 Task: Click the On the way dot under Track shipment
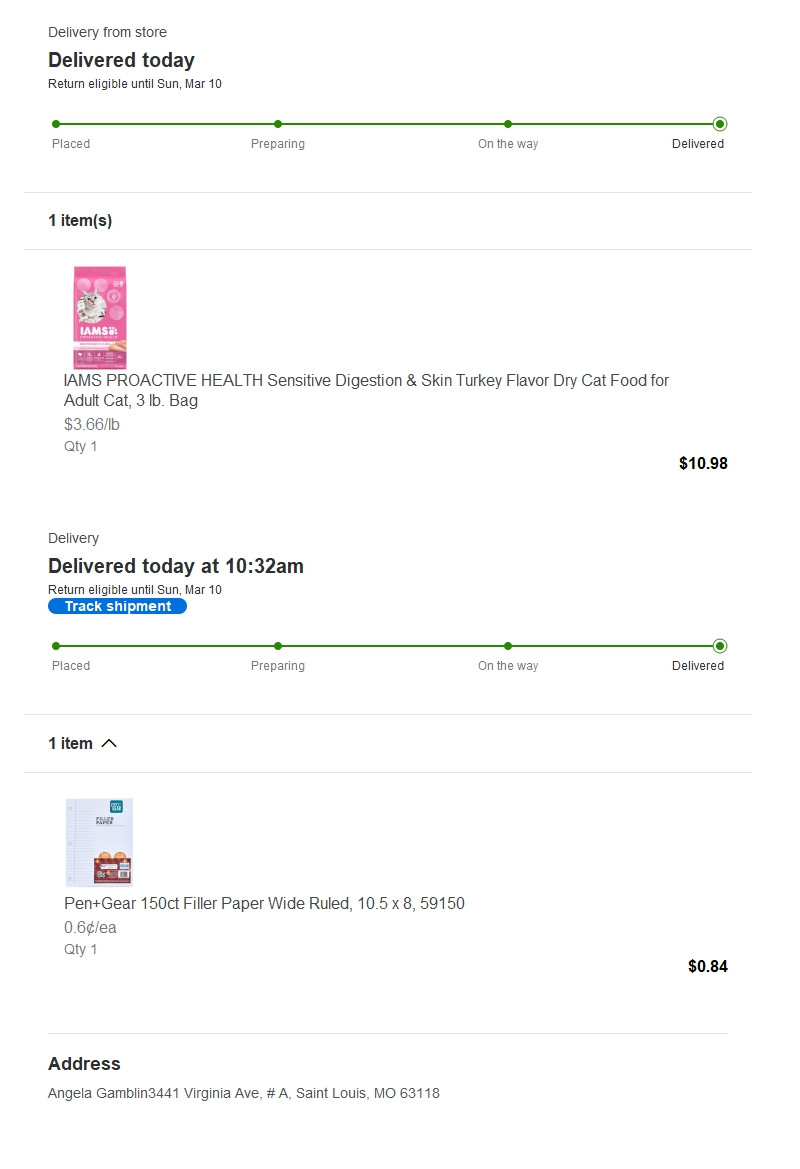508,646
